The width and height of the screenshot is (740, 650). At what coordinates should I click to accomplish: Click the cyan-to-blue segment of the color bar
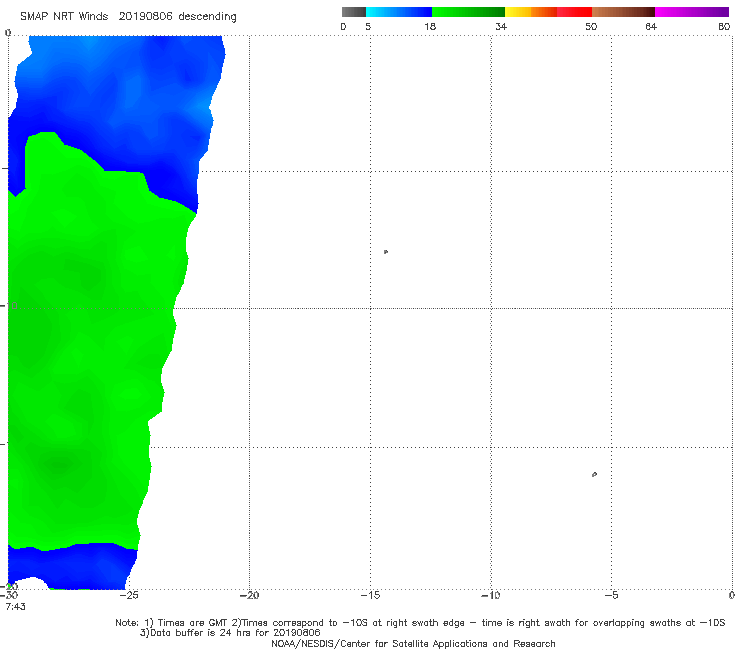point(399,12)
